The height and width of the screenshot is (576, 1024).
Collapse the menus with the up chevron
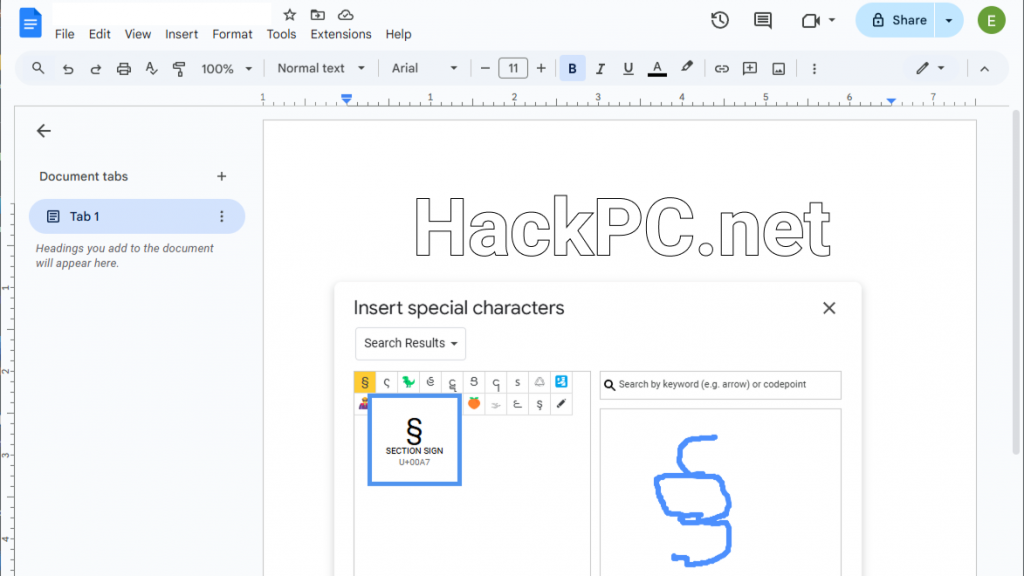pos(984,69)
